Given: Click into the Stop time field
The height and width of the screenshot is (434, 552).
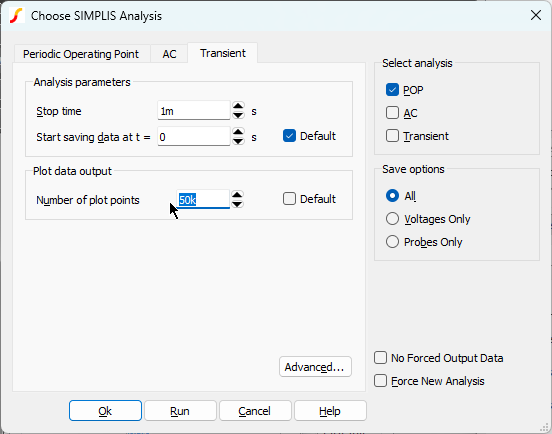Looking at the screenshot, I should click(194, 111).
